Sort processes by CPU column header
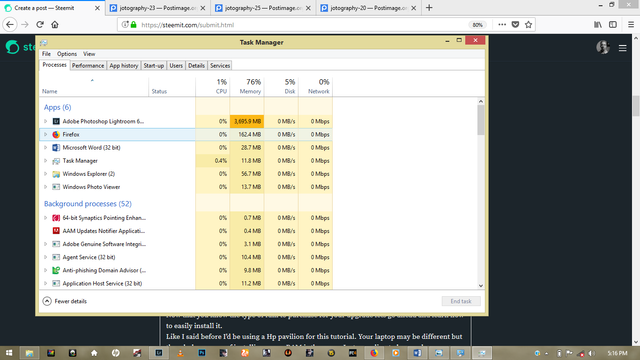Viewport: 640px width, 360px height. click(213, 86)
